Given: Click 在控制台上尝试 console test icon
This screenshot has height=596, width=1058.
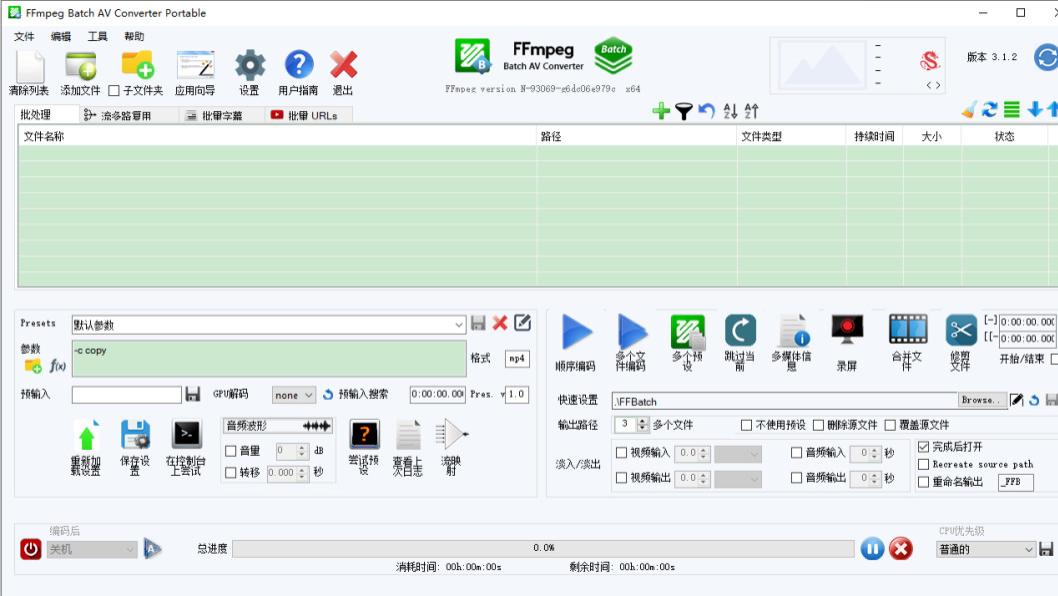Looking at the screenshot, I should [x=187, y=435].
